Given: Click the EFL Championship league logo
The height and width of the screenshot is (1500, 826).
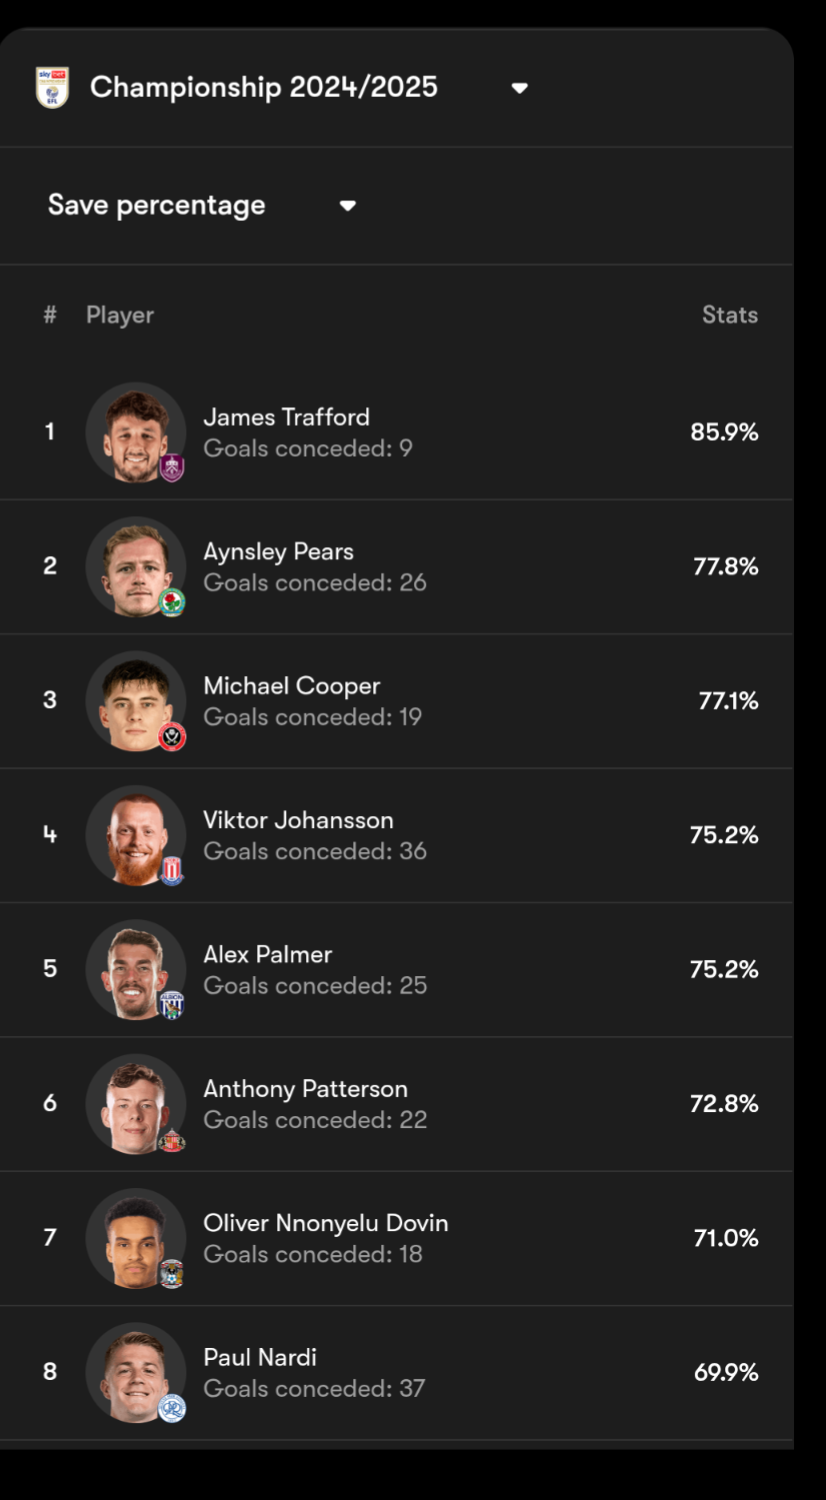Looking at the screenshot, I should [52, 88].
